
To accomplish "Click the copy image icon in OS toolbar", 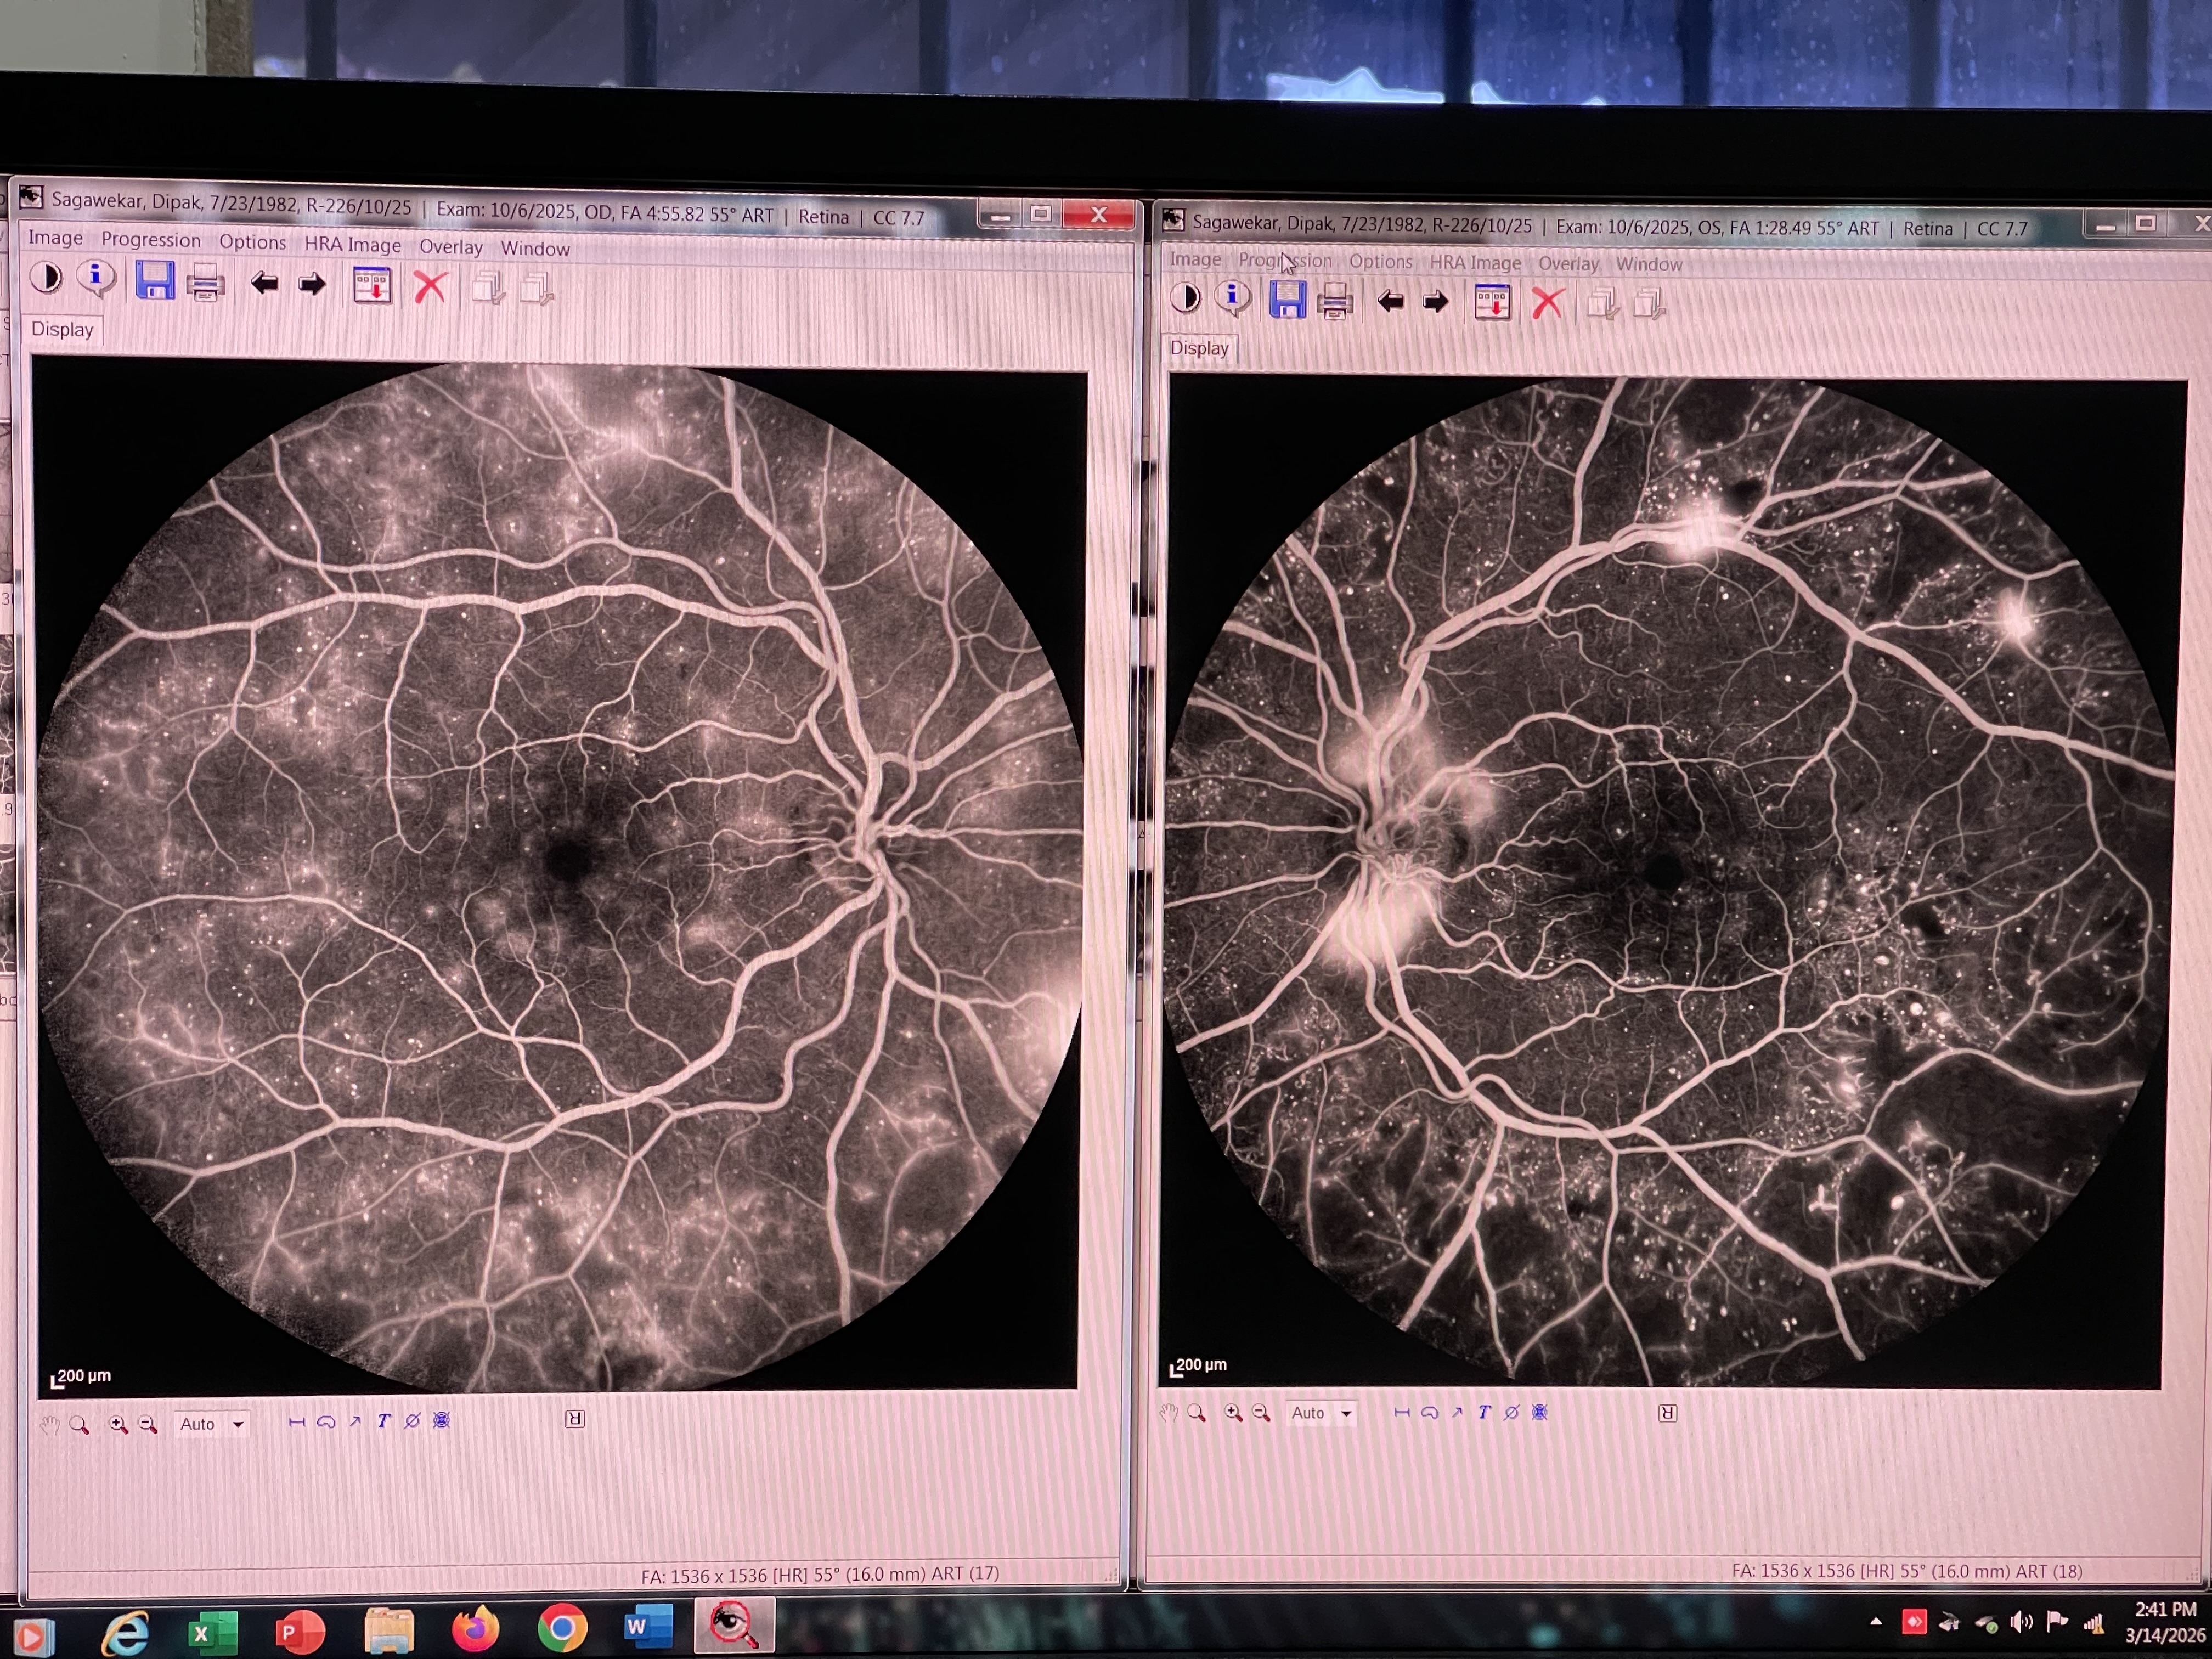I will (x=1602, y=303).
